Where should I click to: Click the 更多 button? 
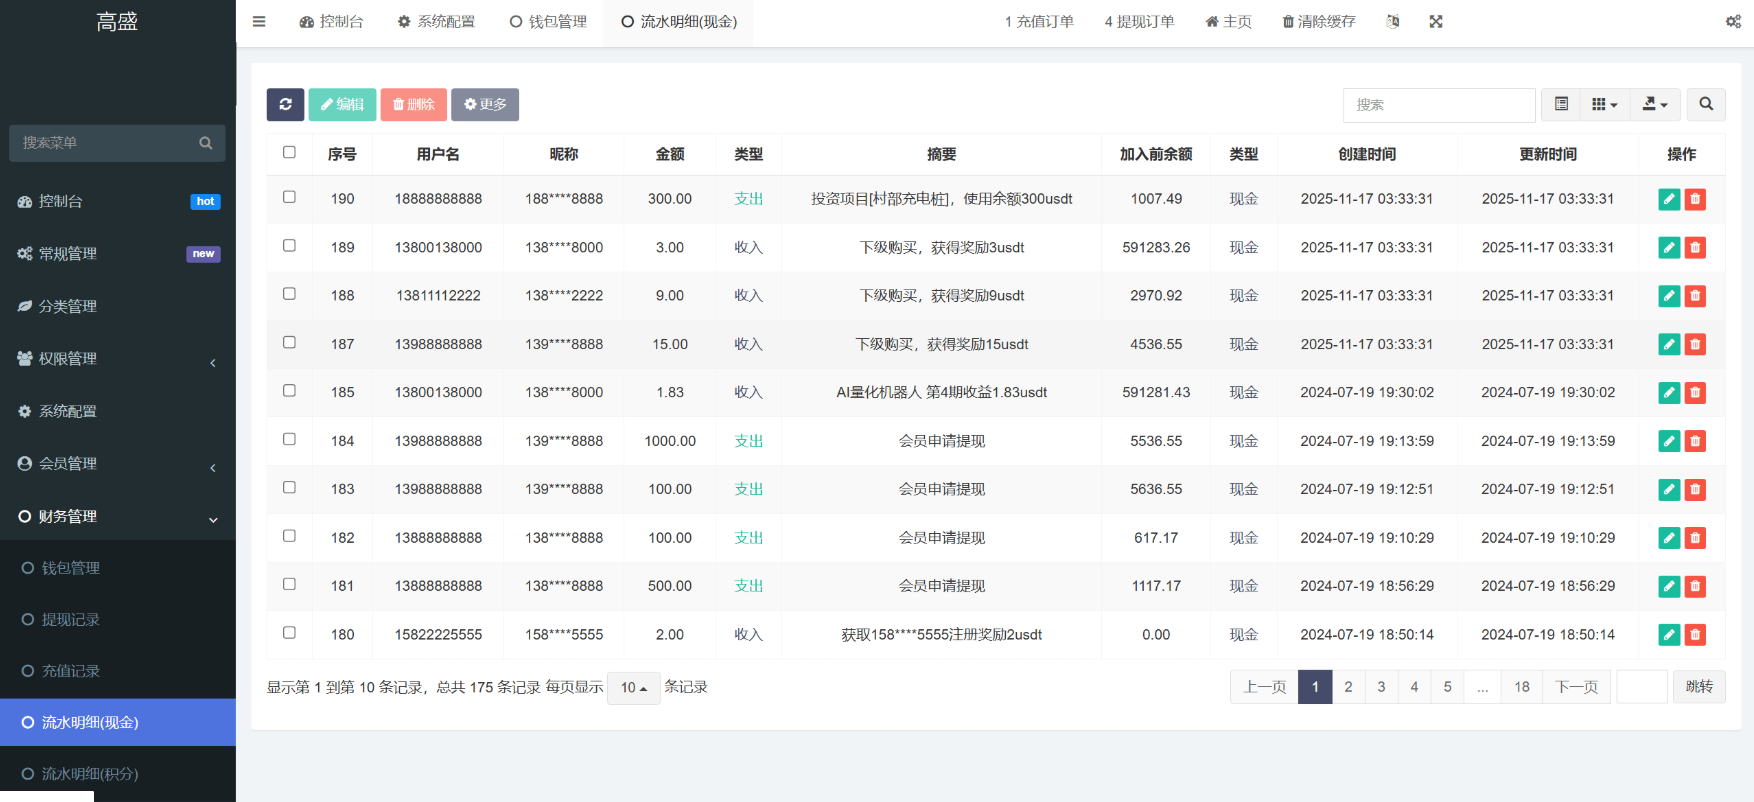click(485, 104)
